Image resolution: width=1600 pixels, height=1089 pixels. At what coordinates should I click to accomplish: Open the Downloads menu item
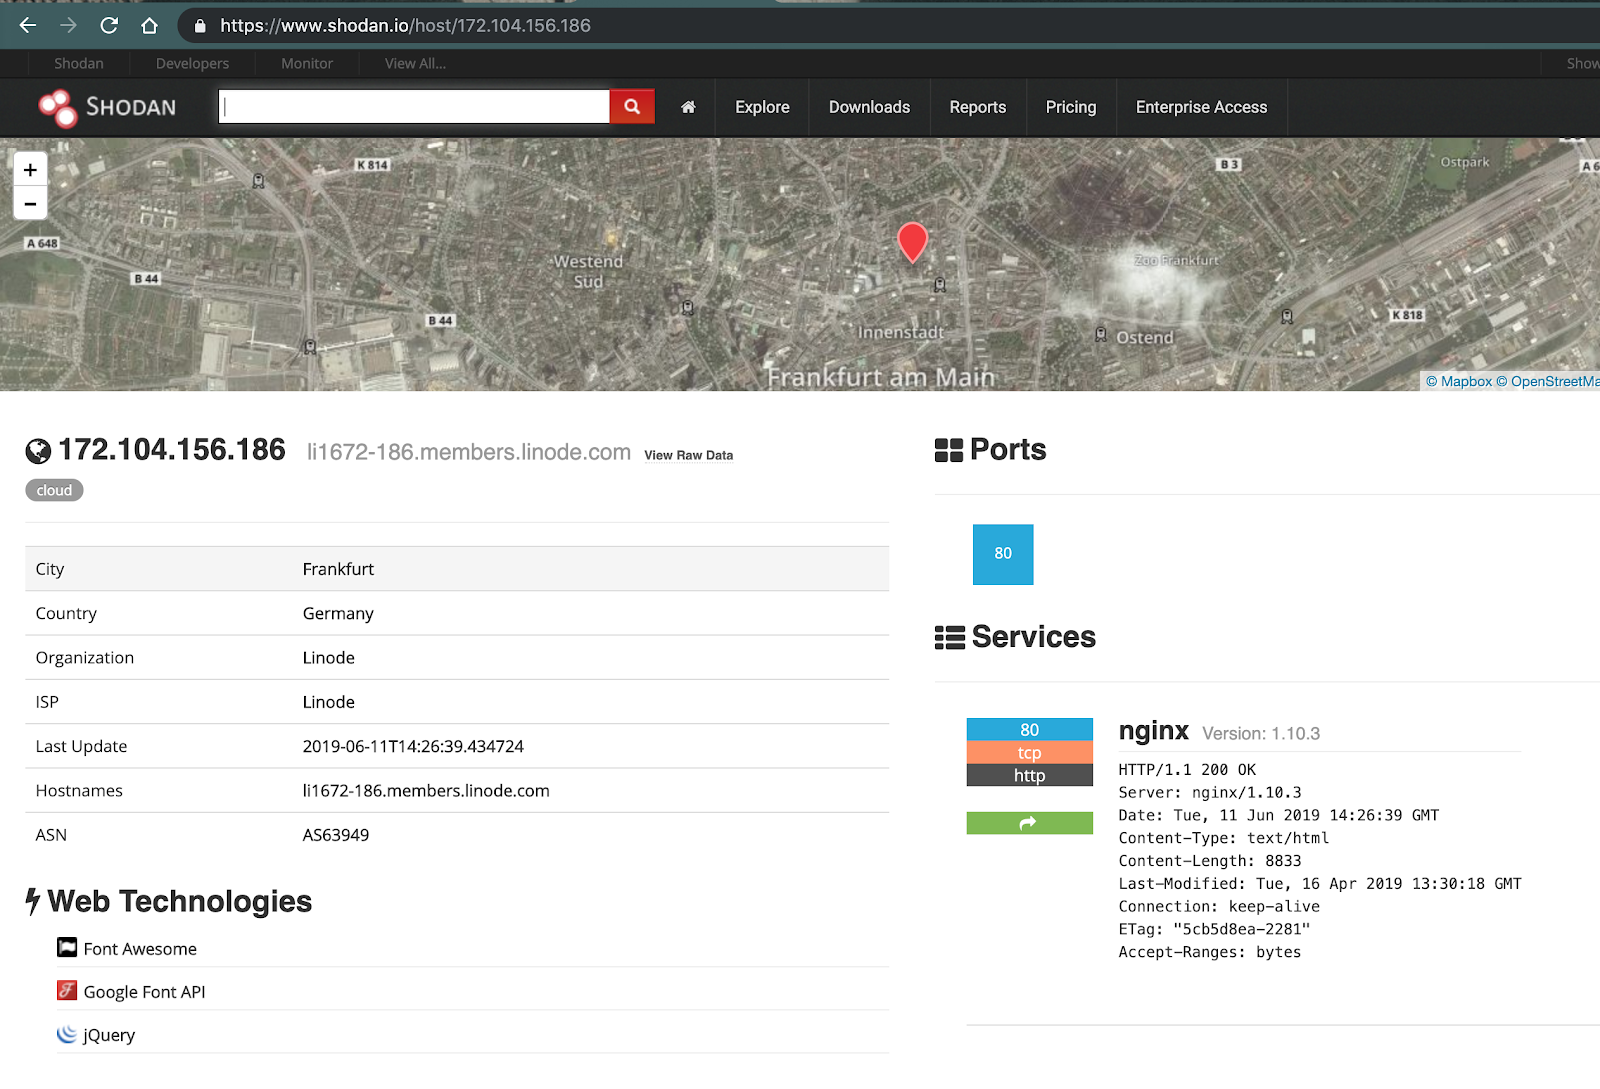(x=869, y=107)
